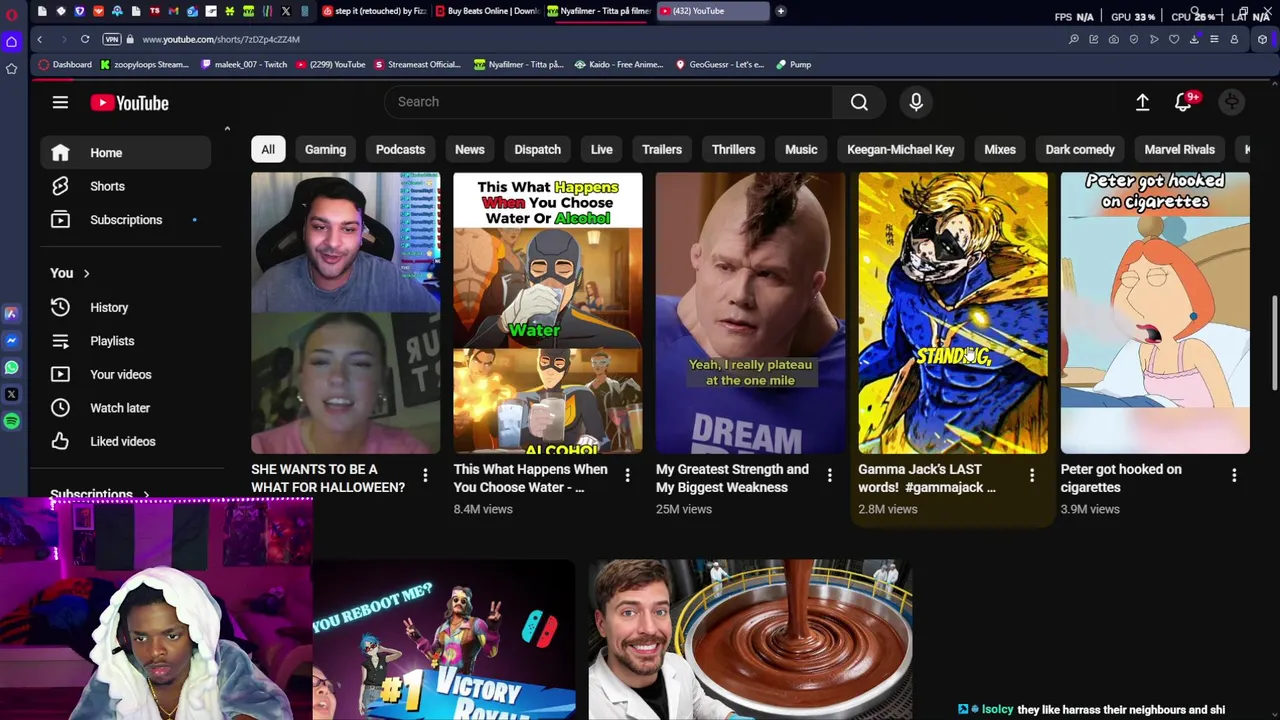
Task: Select the Live filter chip
Action: point(601,149)
